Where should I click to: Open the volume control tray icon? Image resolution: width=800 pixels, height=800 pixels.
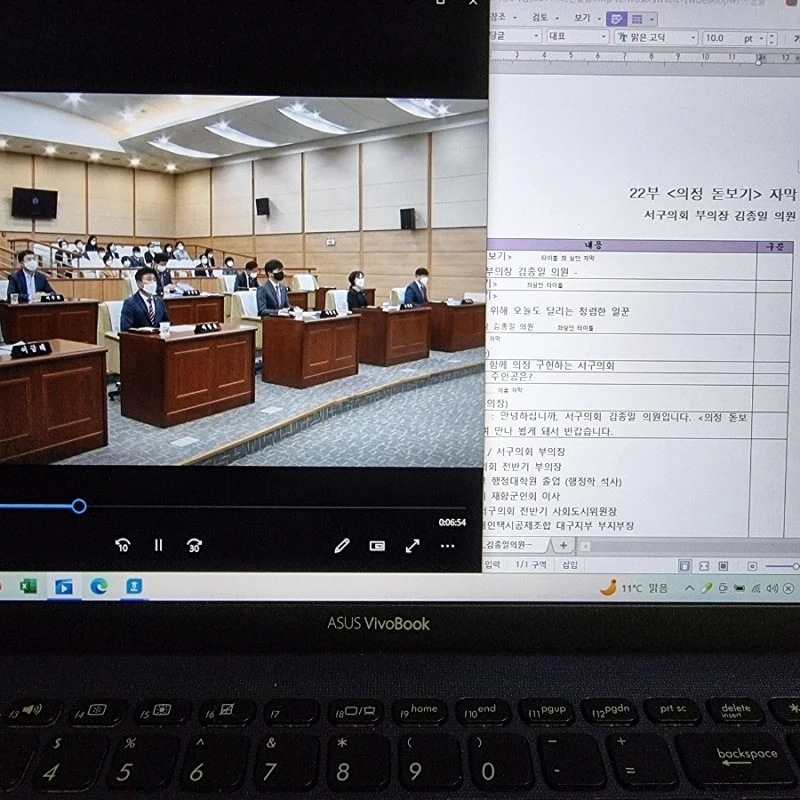click(x=772, y=589)
